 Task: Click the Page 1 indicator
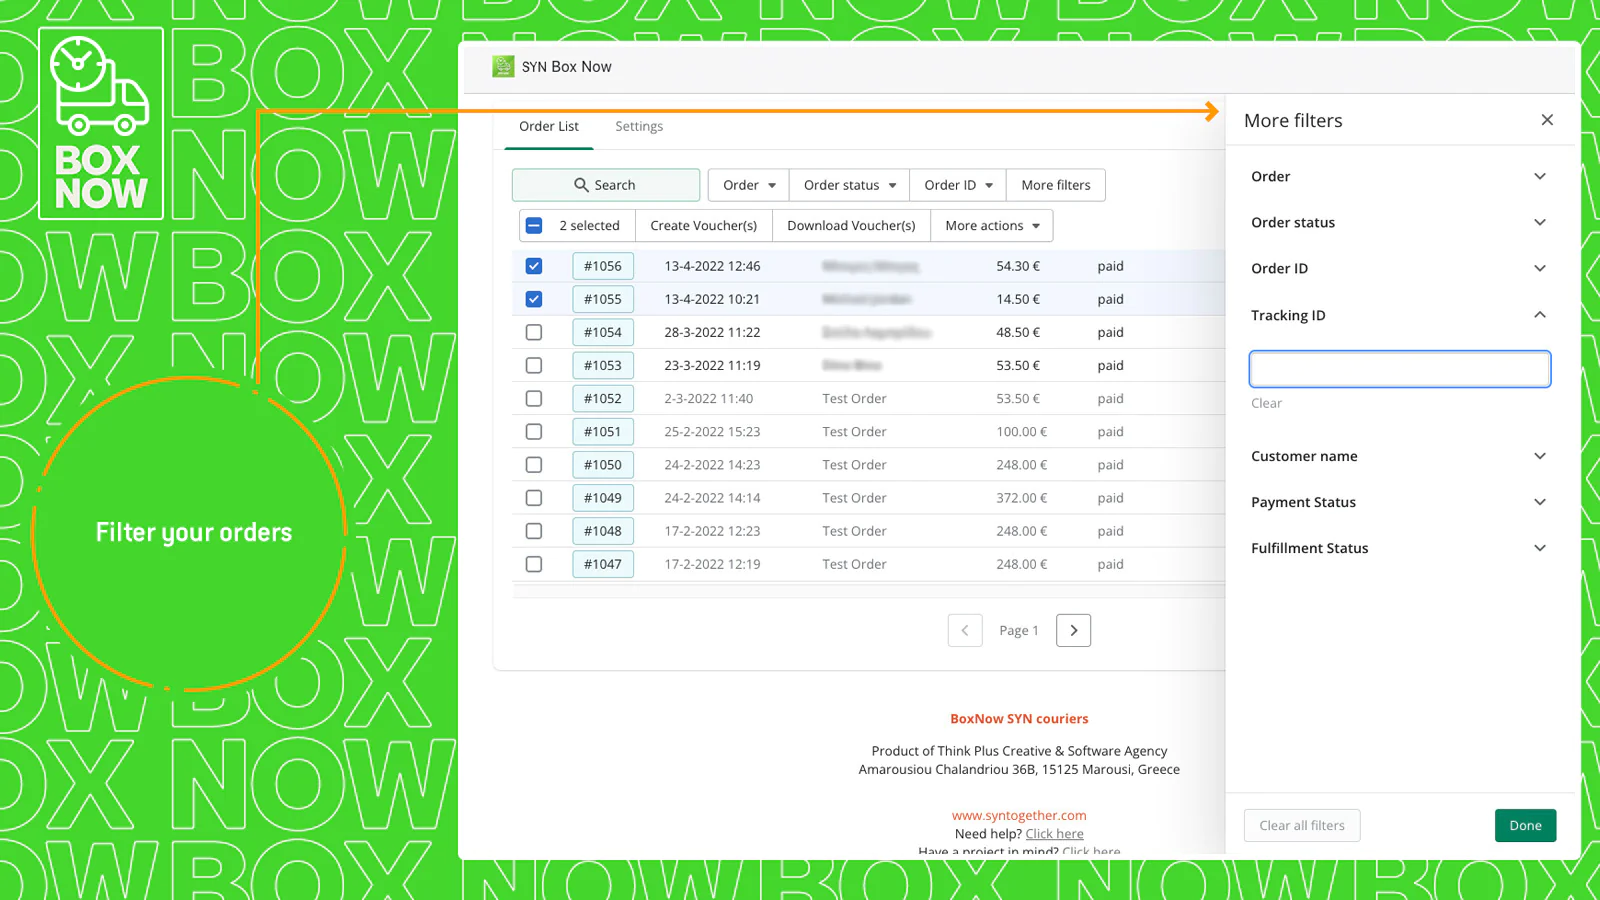pos(1019,630)
